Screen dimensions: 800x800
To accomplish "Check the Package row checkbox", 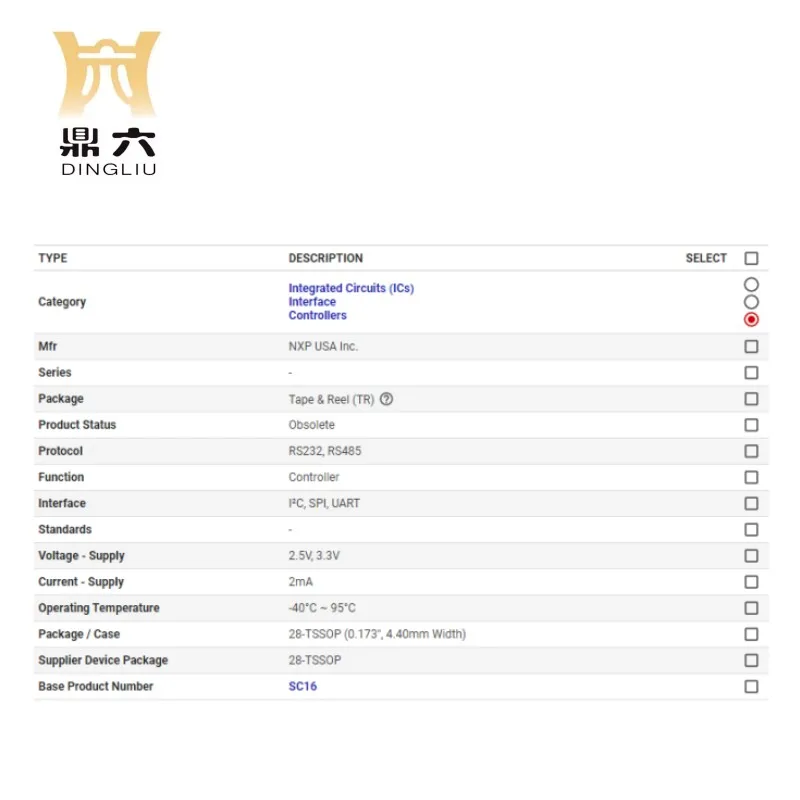I will [x=751, y=398].
